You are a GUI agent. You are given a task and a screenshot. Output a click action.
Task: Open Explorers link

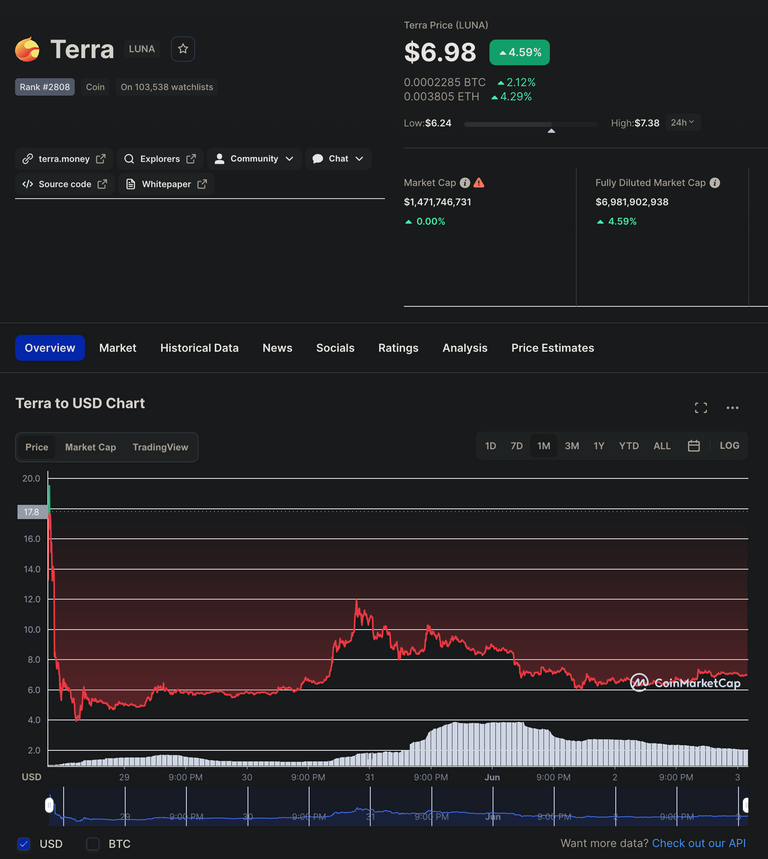coord(160,159)
